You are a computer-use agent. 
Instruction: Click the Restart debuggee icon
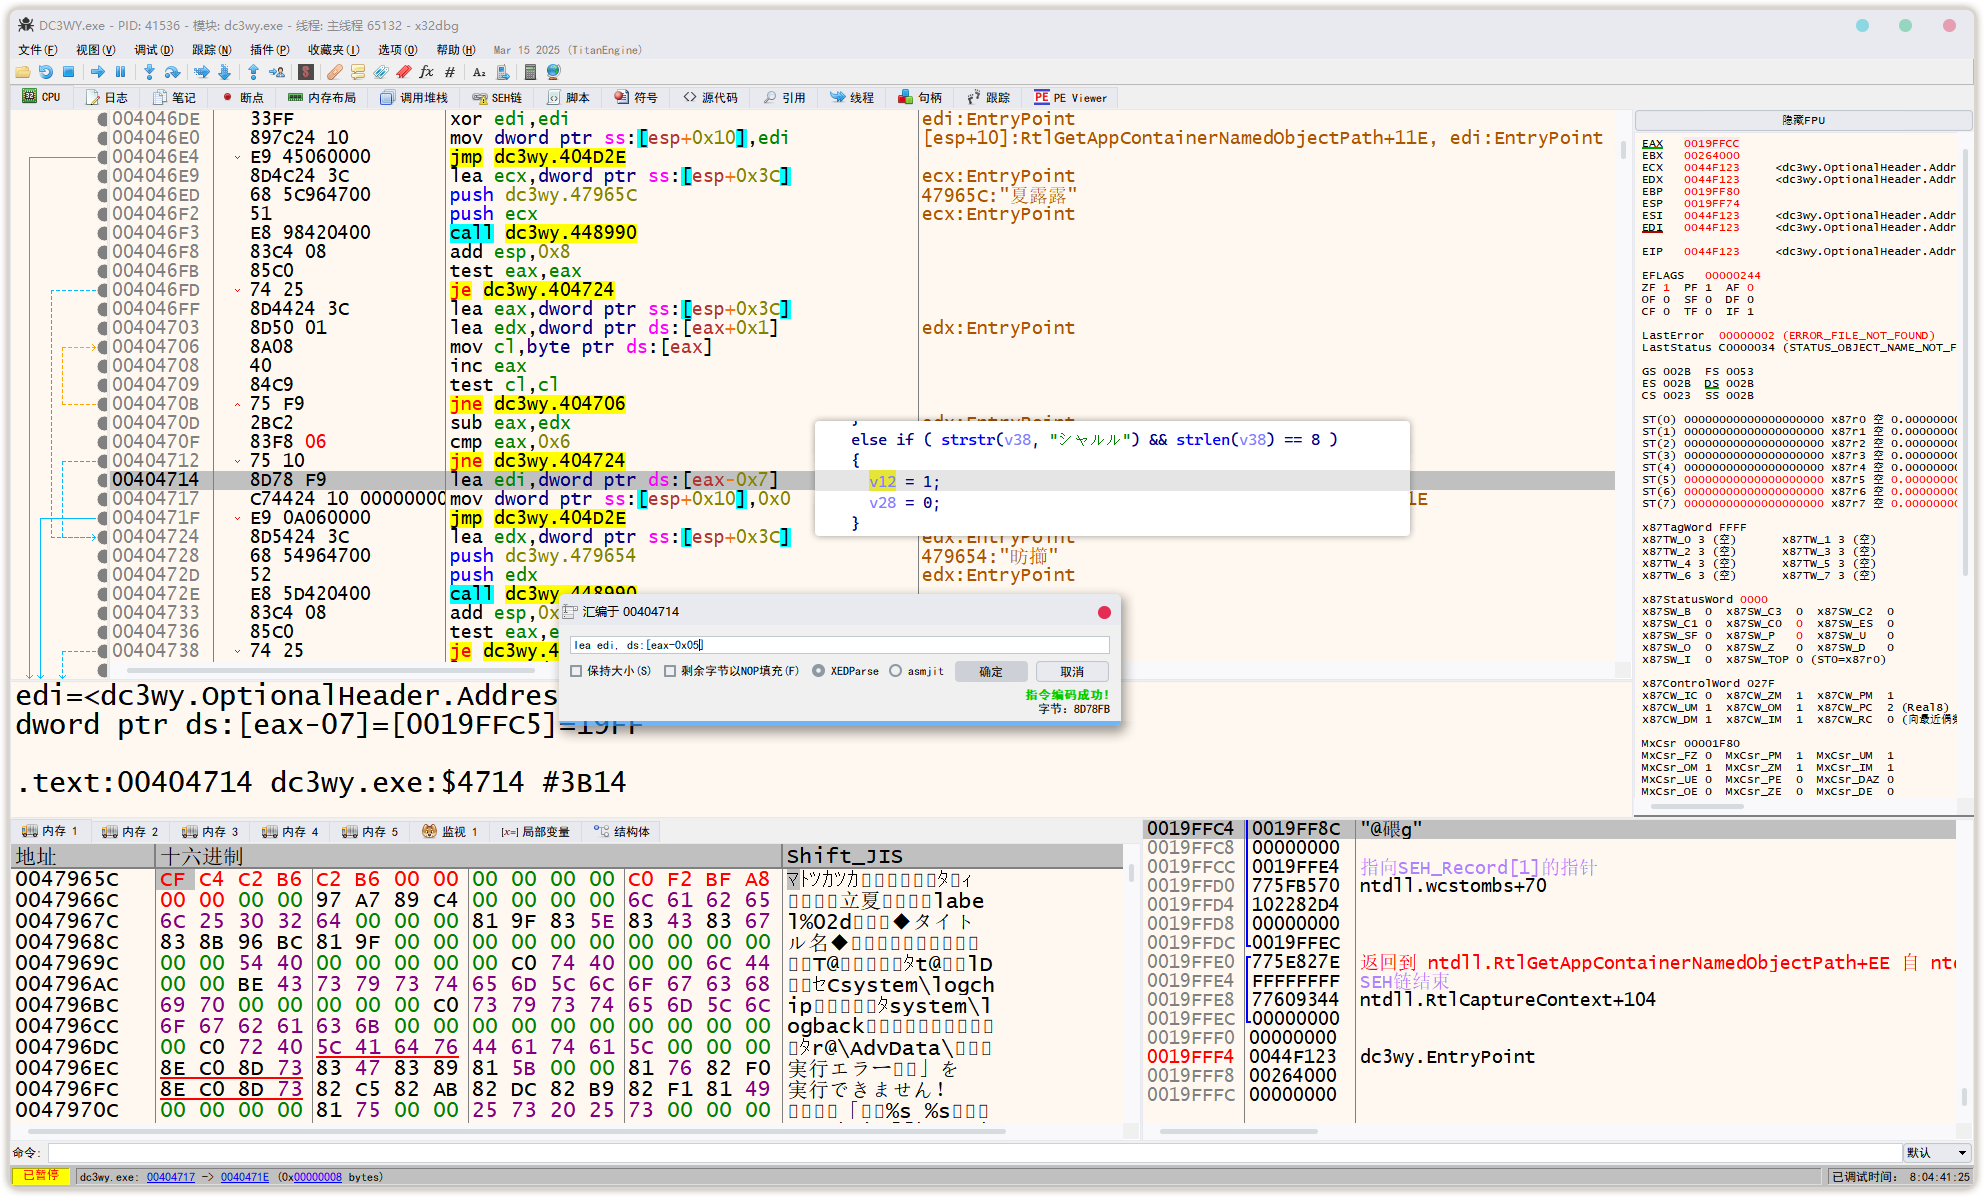[45, 72]
